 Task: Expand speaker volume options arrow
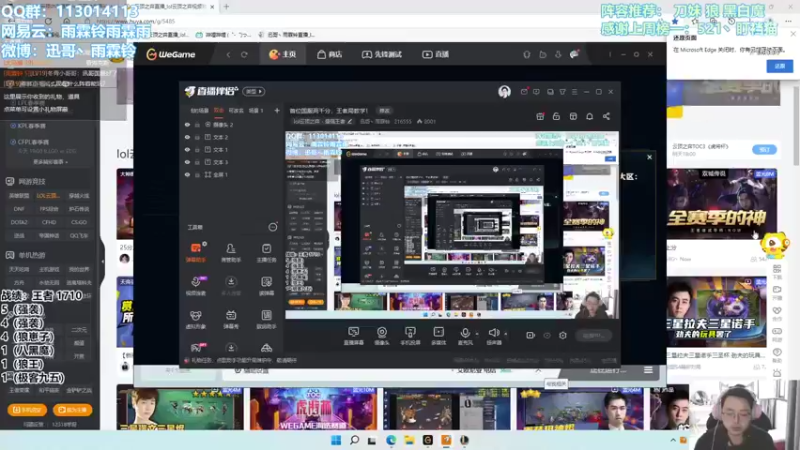coord(506,334)
